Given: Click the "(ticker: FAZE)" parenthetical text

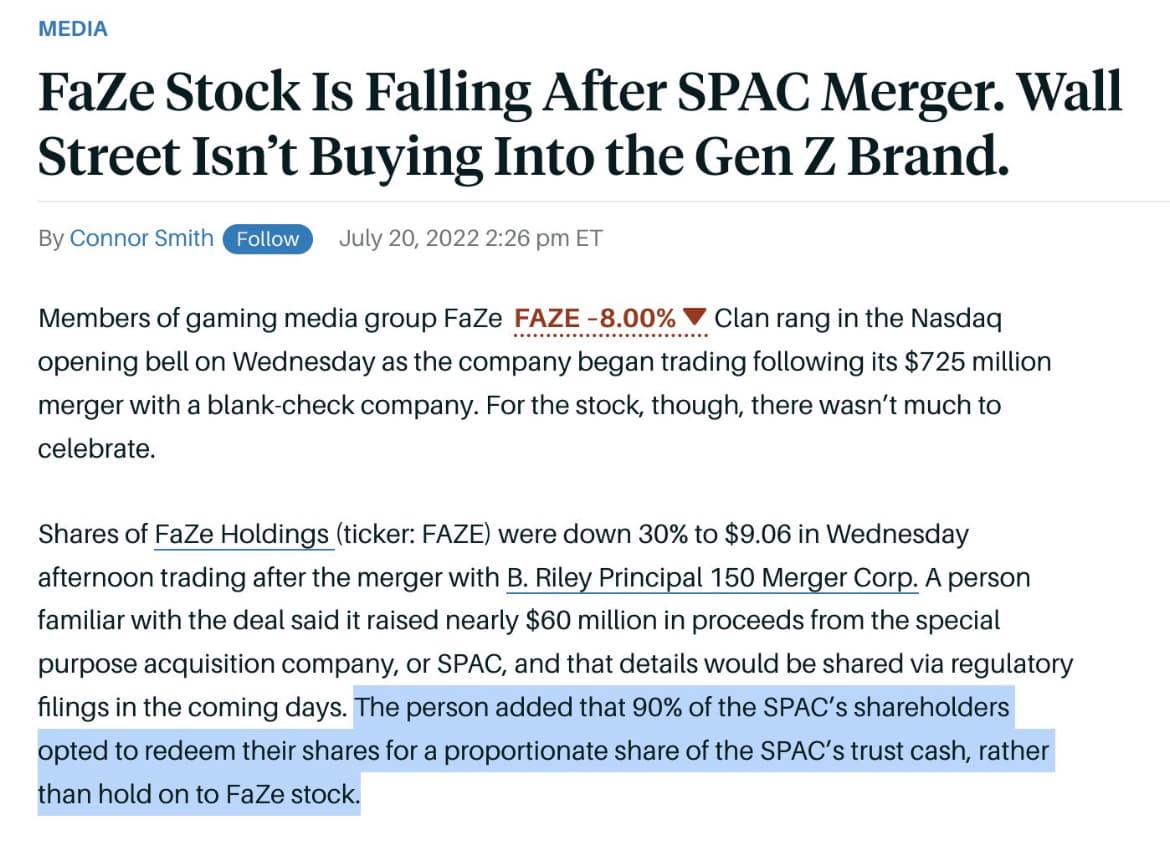Looking at the screenshot, I should tap(413, 534).
